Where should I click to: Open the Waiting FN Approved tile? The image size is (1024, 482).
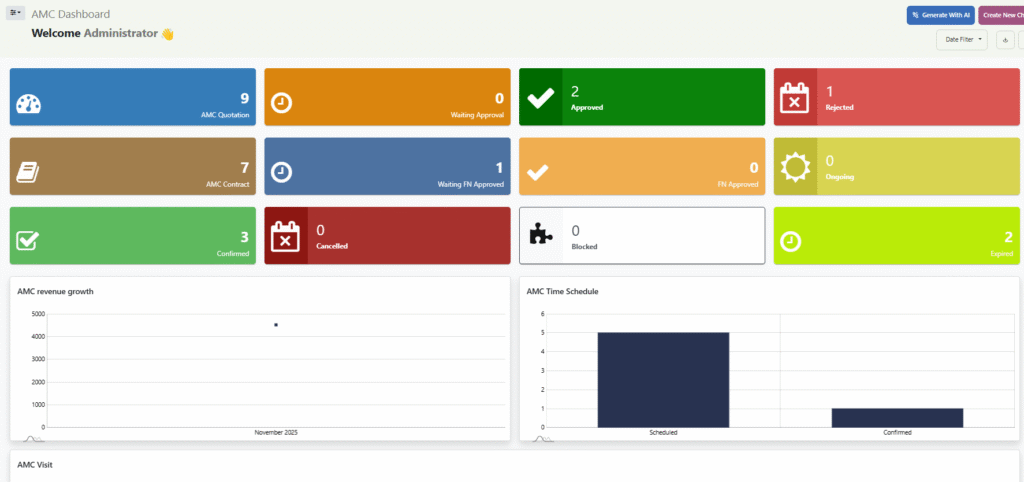click(x=387, y=166)
